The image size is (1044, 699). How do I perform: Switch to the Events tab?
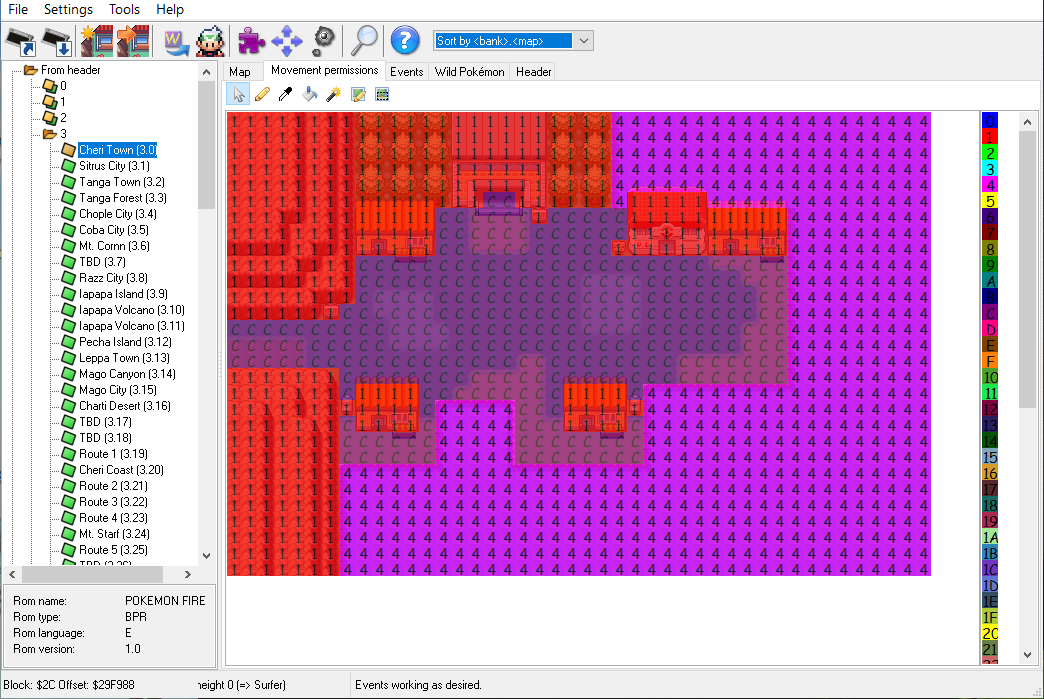(x=407, y=72)
